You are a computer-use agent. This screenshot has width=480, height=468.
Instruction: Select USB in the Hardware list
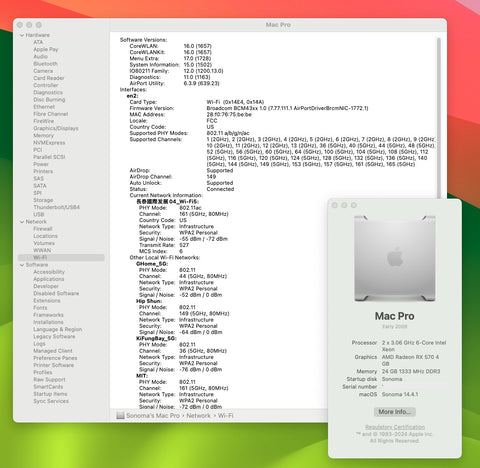[39, 214]
